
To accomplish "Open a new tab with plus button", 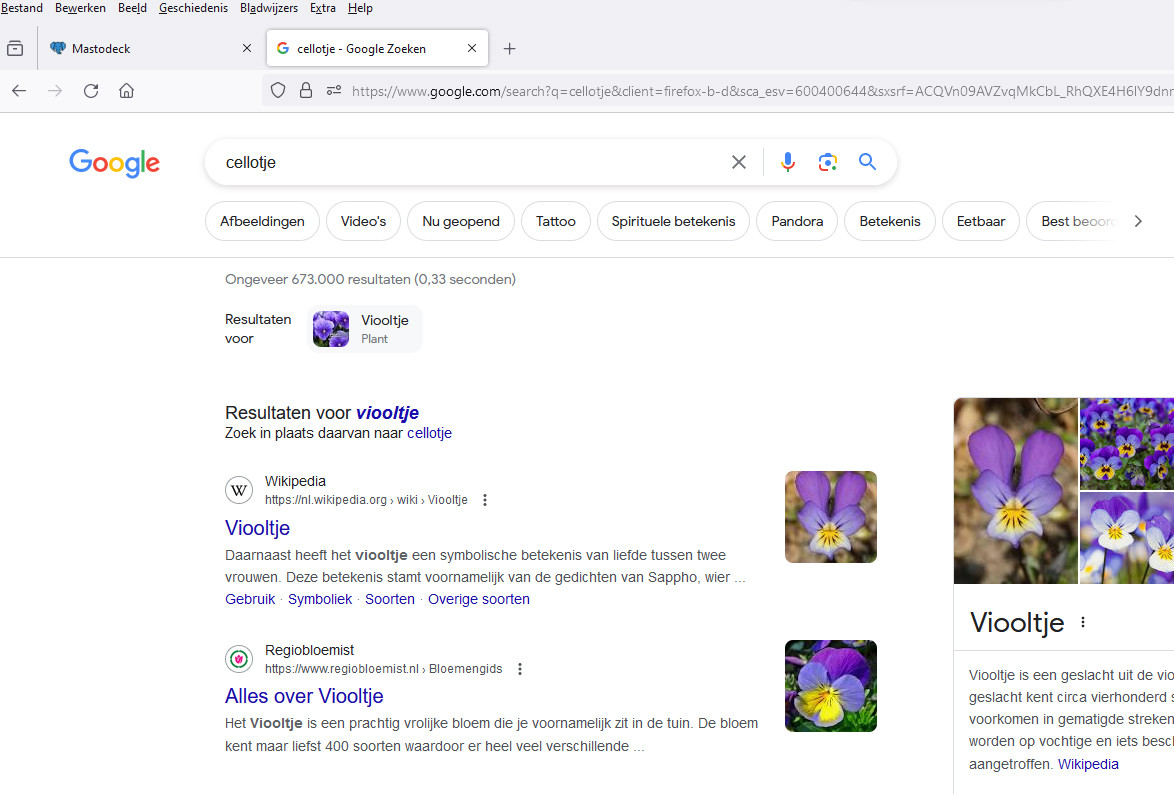I will (x=509, y=49).
